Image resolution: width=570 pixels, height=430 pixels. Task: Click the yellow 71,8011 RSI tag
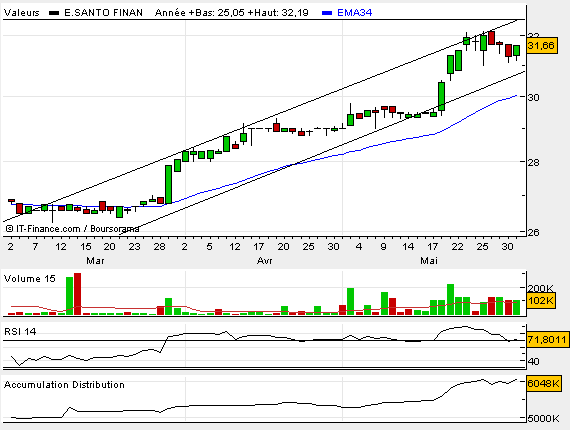point(548,340)
